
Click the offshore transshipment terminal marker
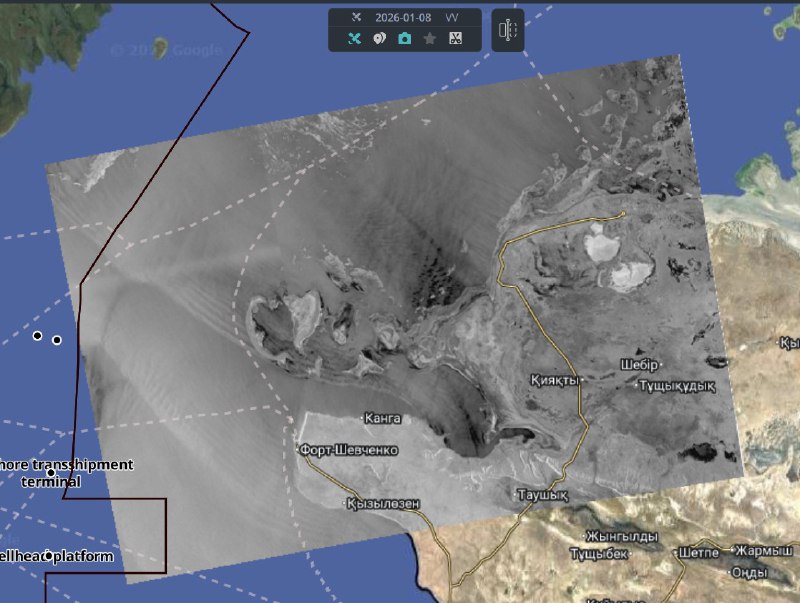point(51,473)
